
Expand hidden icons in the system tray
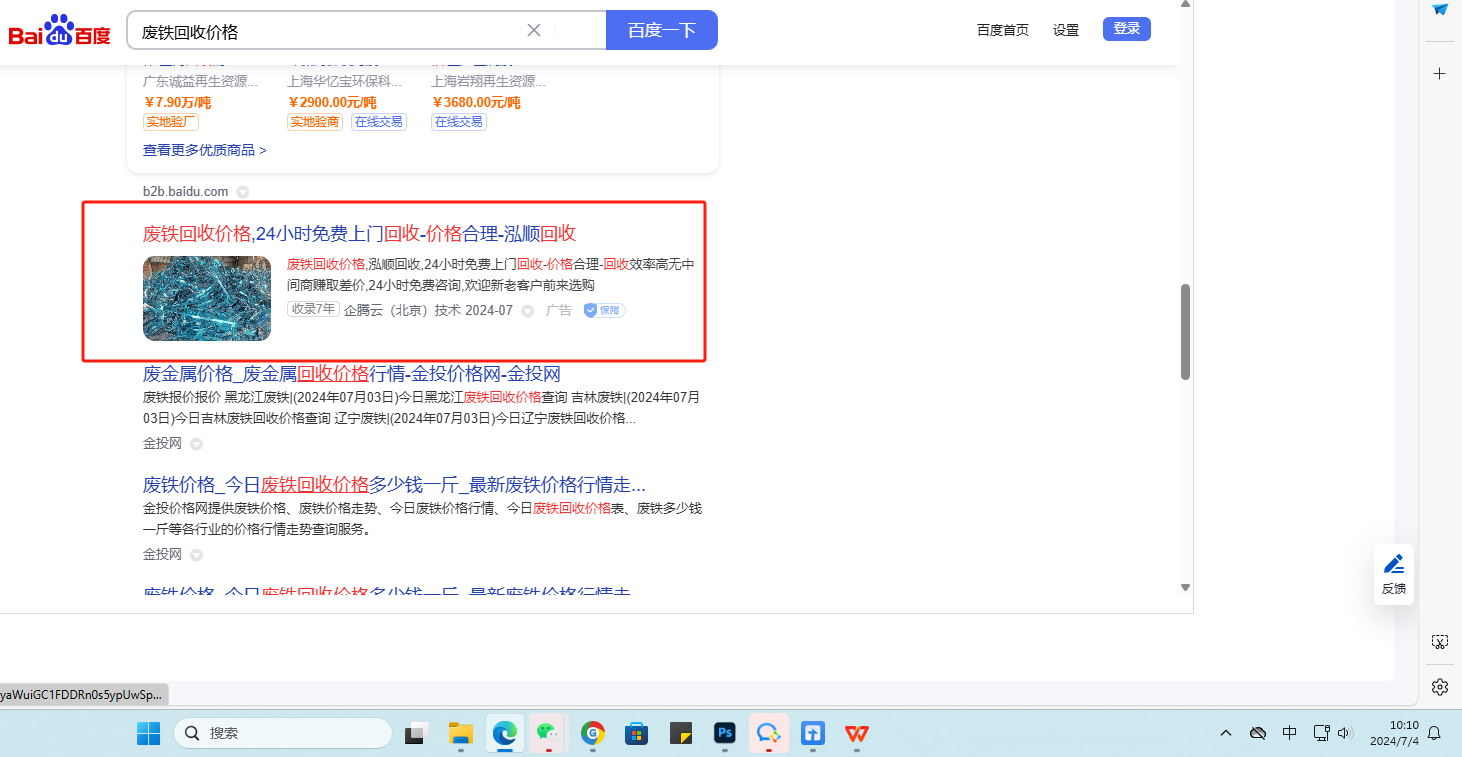tap(1225, 733)
